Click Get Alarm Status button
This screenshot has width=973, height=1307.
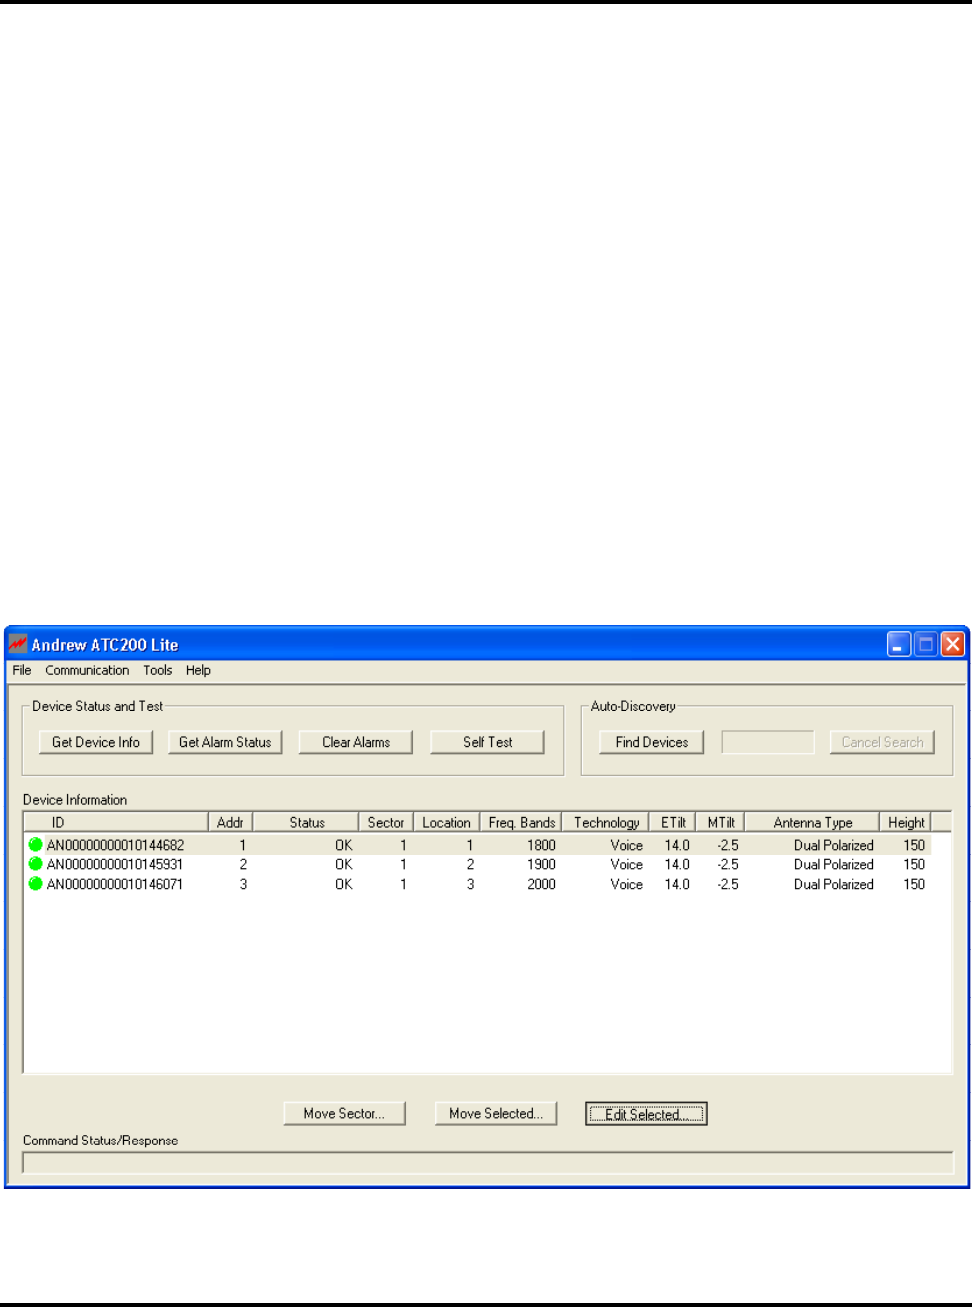click(x=225, y=742)
